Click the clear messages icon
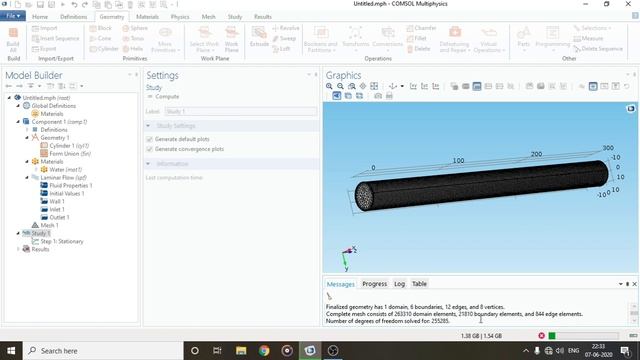The height and width of the screenshot is (360, 640). coord(329,296)
